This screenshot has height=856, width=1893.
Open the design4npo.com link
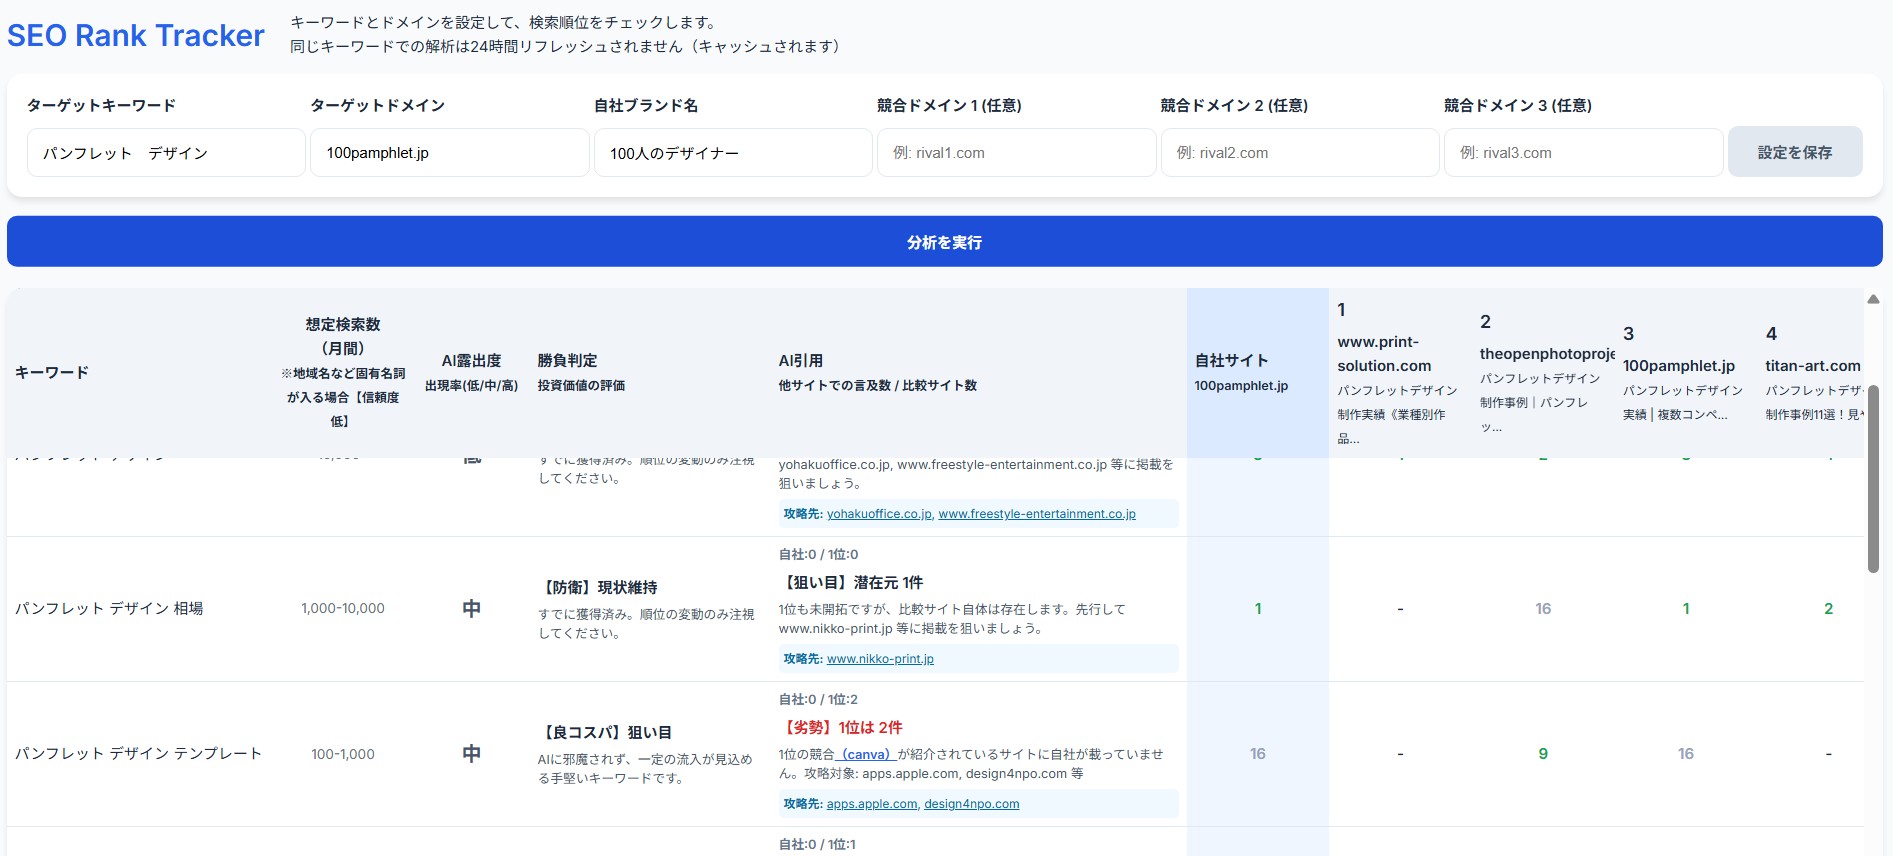[971, 804]
